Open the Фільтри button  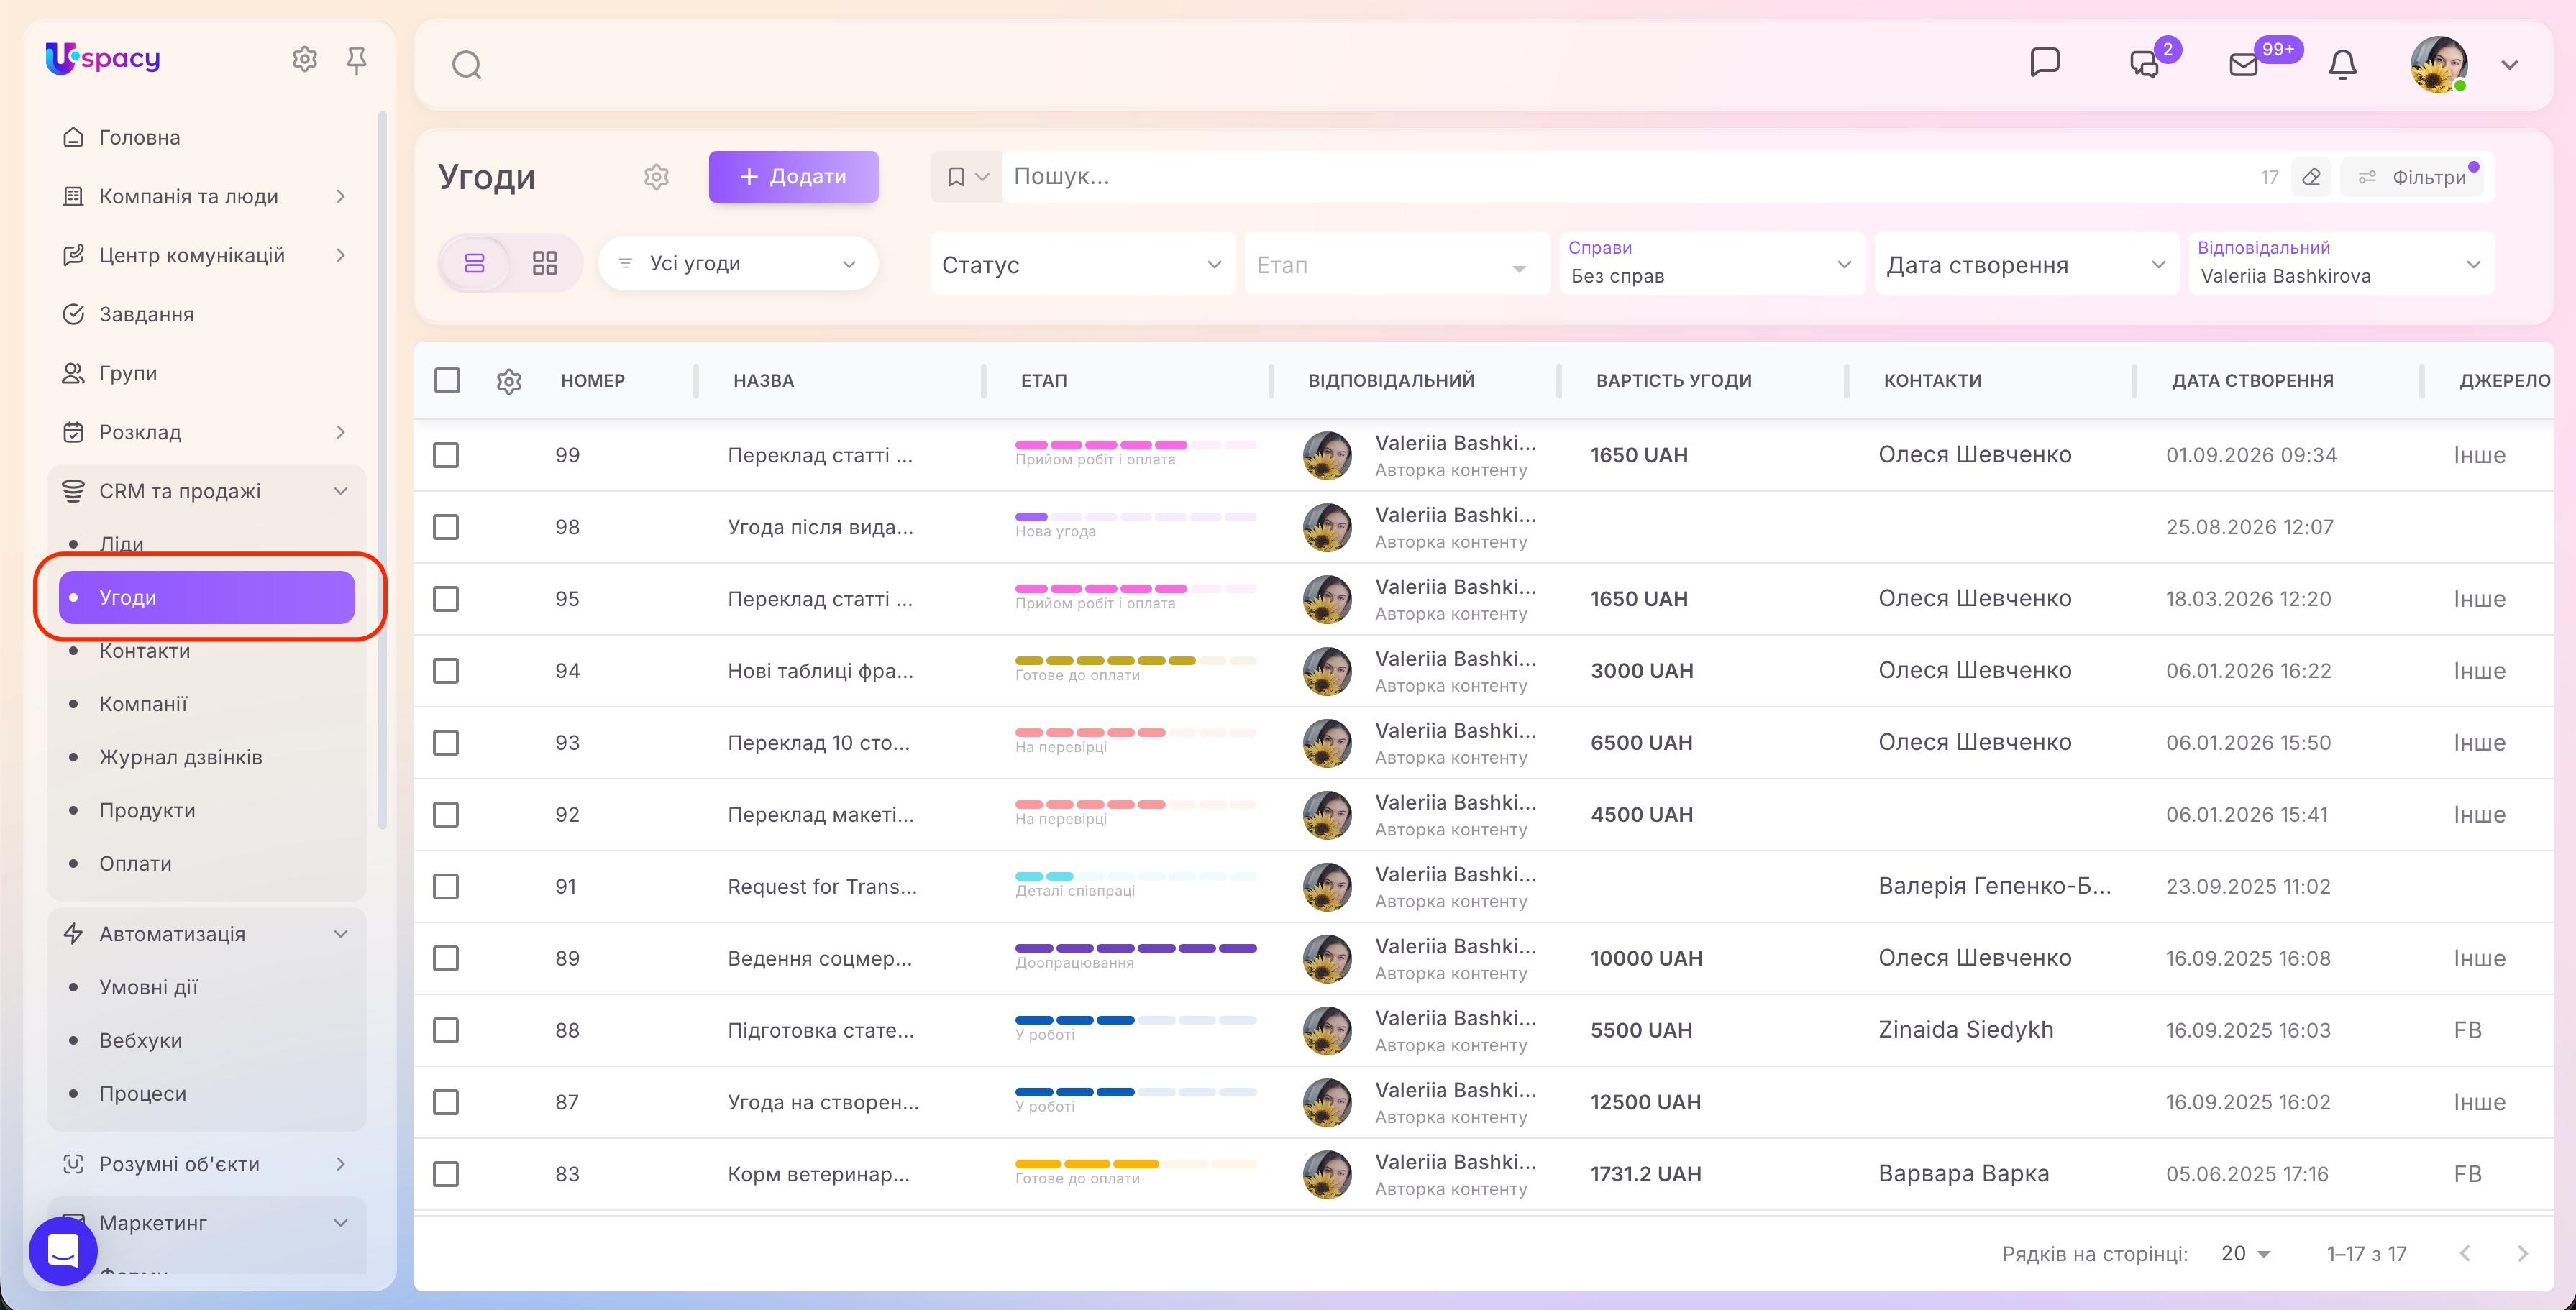pyautogui.click(x=2413, y=177)
